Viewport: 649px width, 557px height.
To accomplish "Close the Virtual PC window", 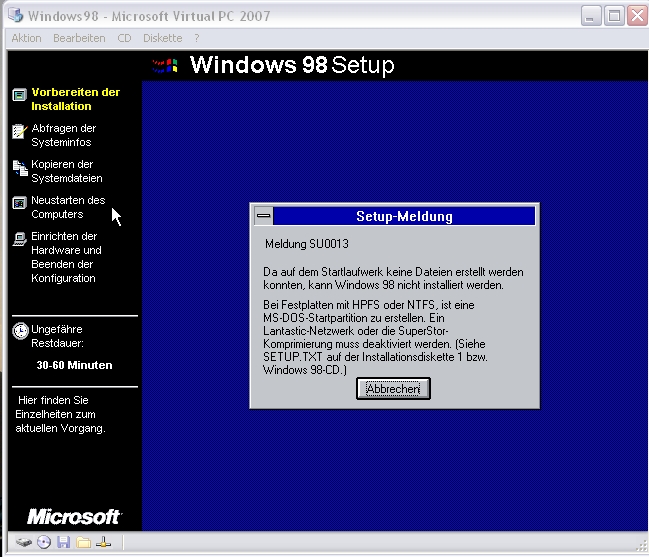I will point(637,16).
